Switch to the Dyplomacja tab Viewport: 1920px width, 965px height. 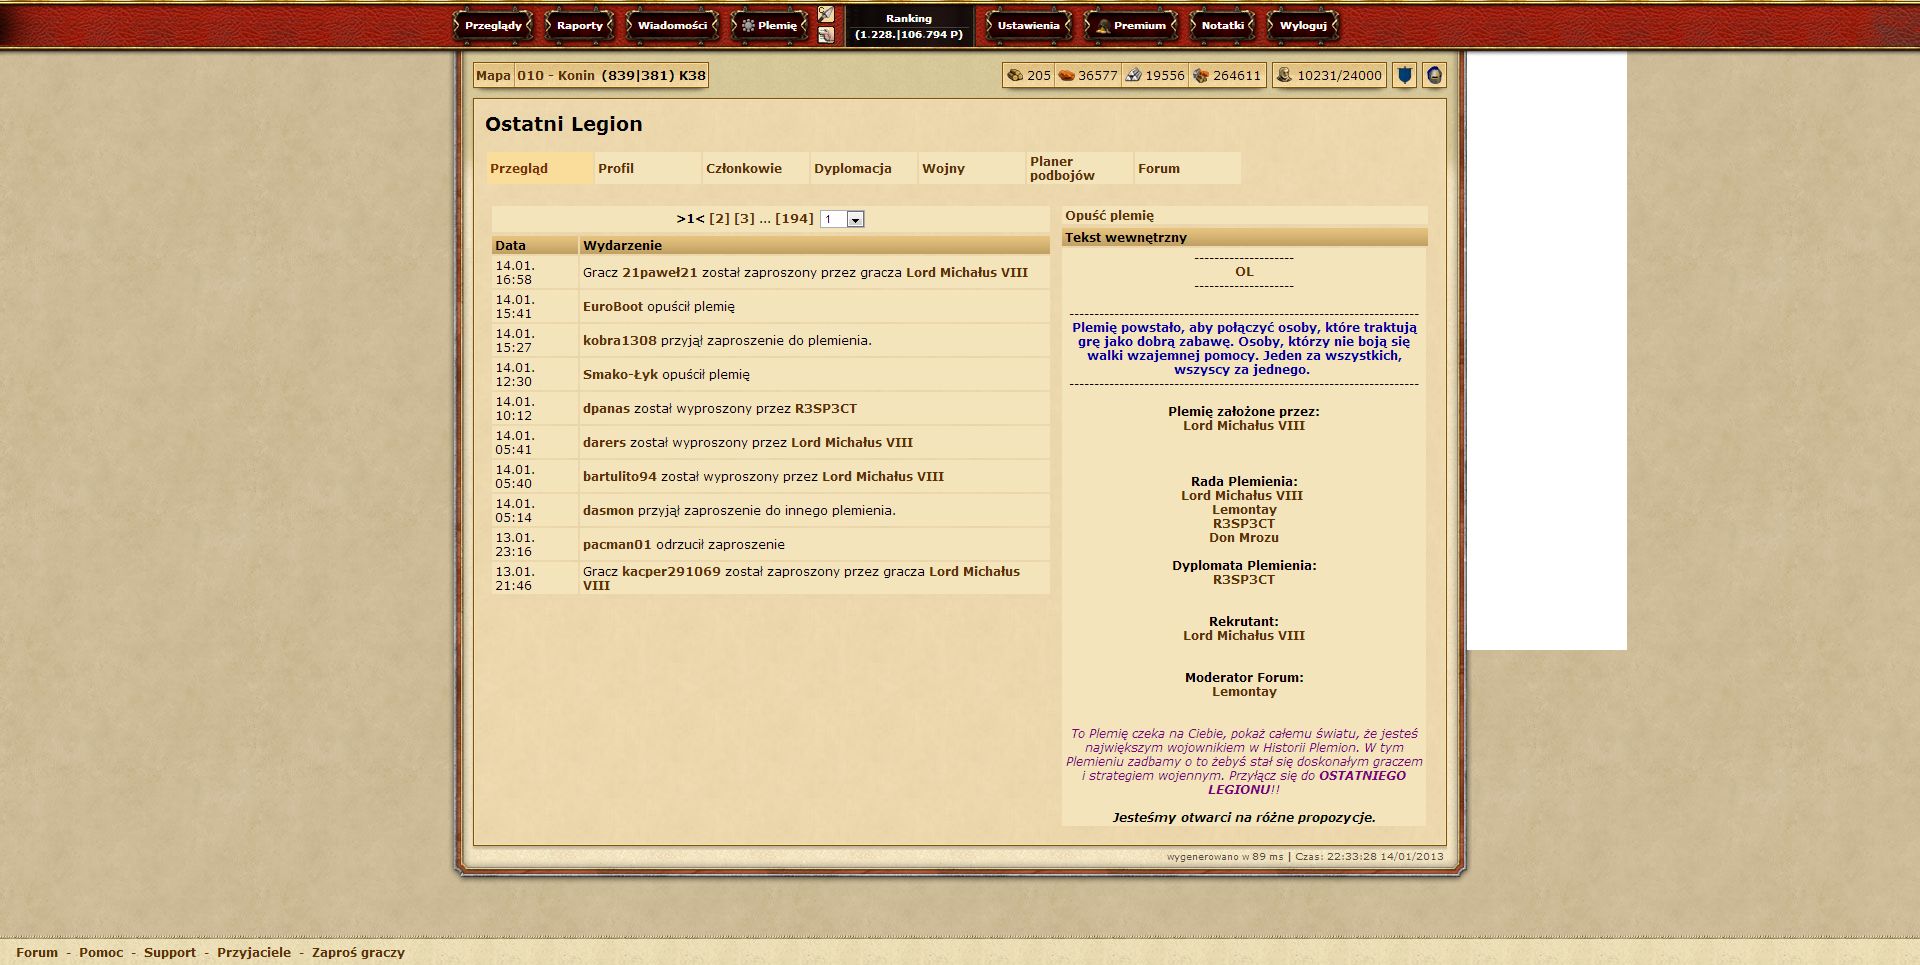(x=852, y=168)
